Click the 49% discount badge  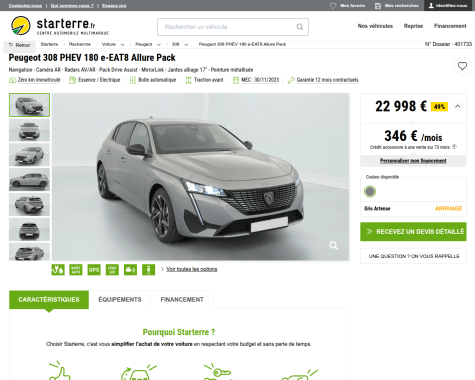[439, 107]
